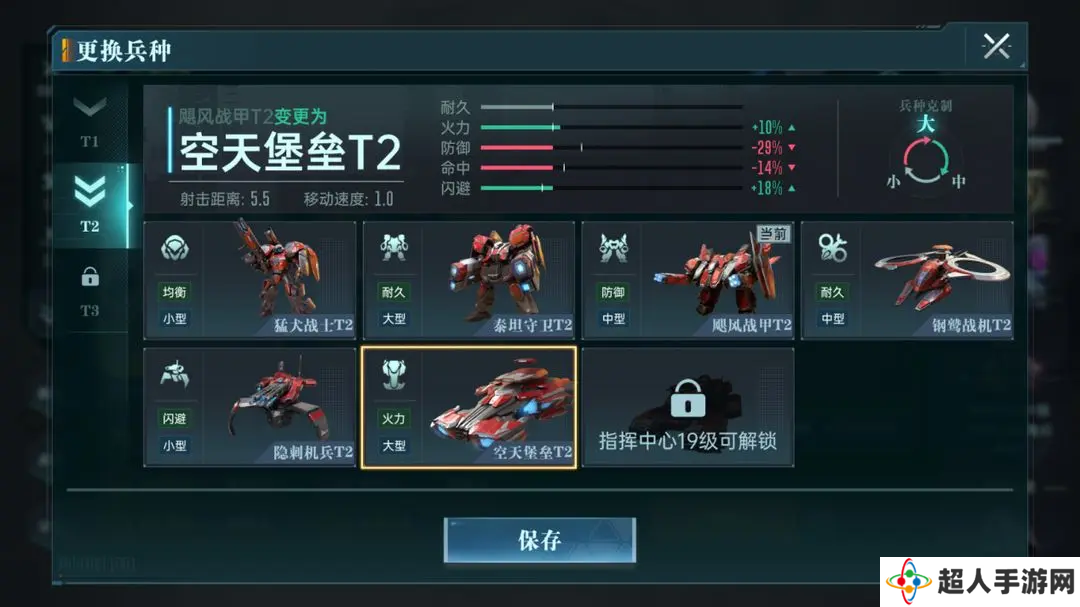Open the locked T3 tier tab
The height and width of the screenshot is (607, 1080).
tap(90, 291)
